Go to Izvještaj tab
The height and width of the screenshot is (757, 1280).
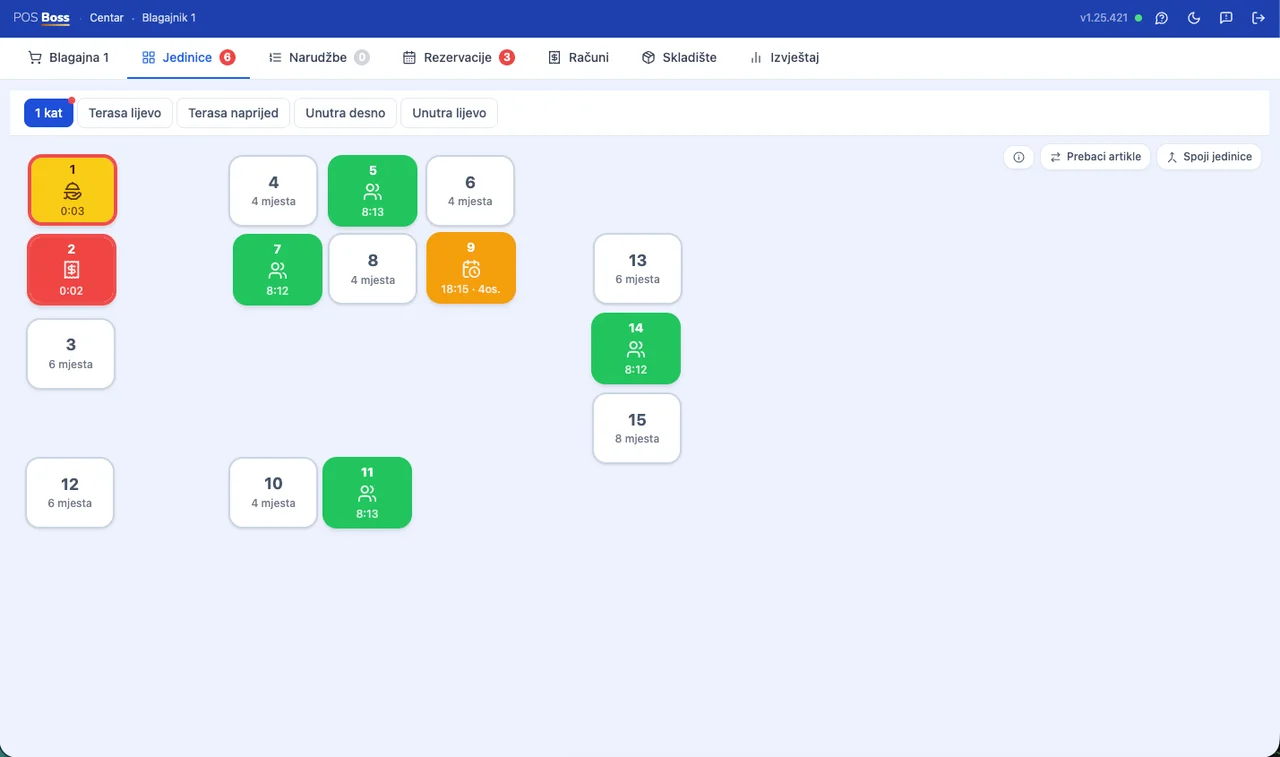784,58
